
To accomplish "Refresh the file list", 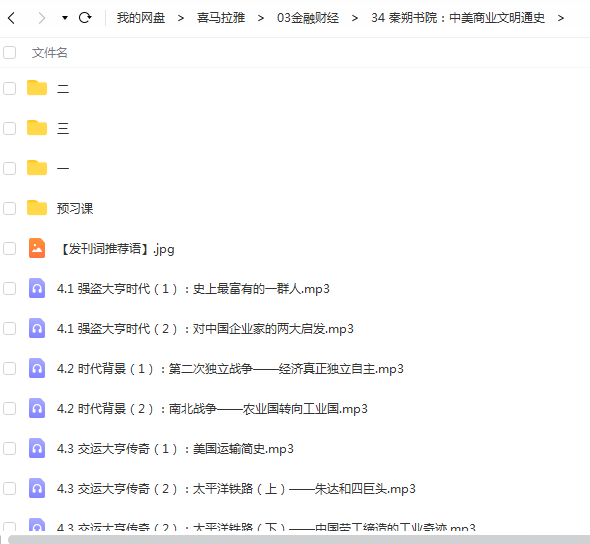I will (x=85, y=17).
